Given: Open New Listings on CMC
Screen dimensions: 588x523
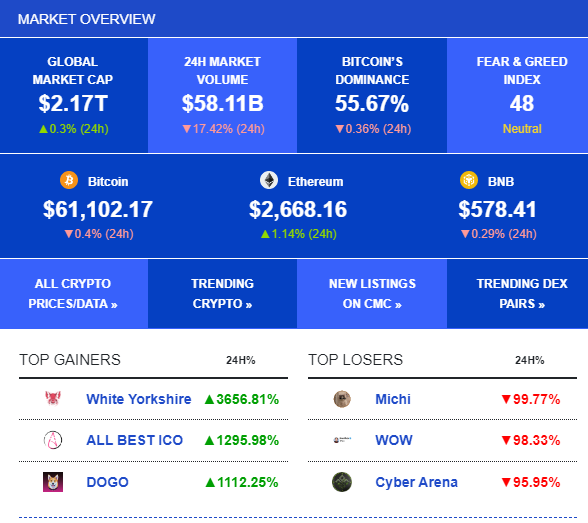Looking at the screenshot, I should click(x=372, y=294).
